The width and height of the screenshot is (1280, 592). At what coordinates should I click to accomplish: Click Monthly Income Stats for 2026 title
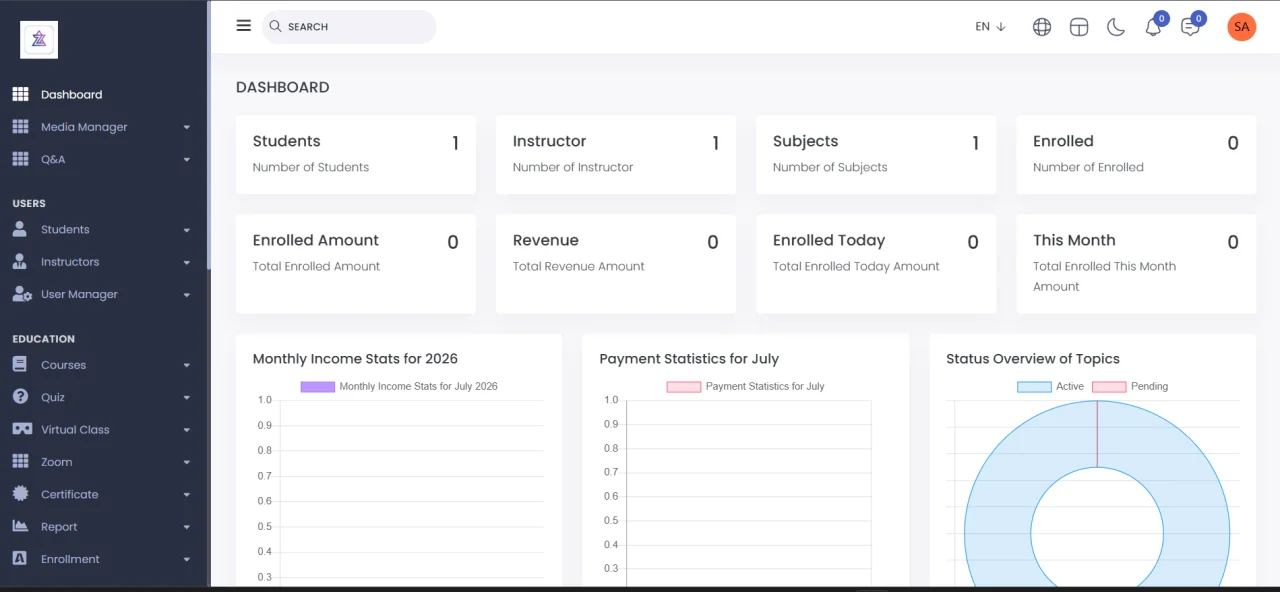pos(355,358)
